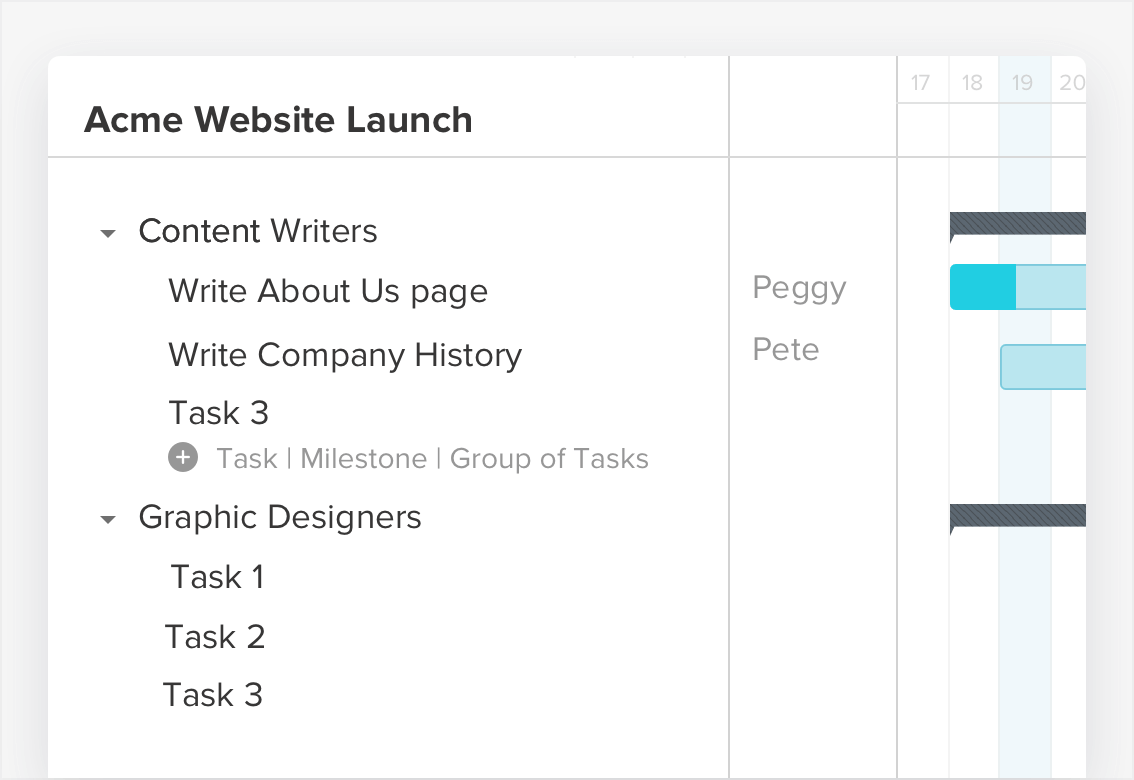1134x780 pixels.
Task: Click the assignee label Pete
Action: (785, 349)
